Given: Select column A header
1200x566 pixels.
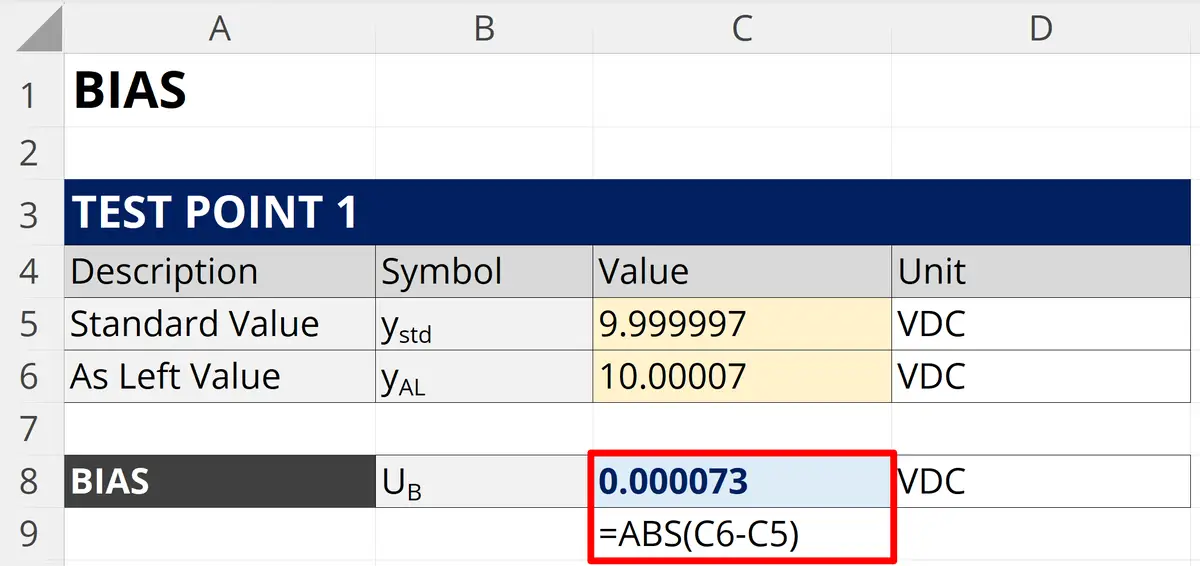Looking at the screenshot, I should click(x=220, y=28).
